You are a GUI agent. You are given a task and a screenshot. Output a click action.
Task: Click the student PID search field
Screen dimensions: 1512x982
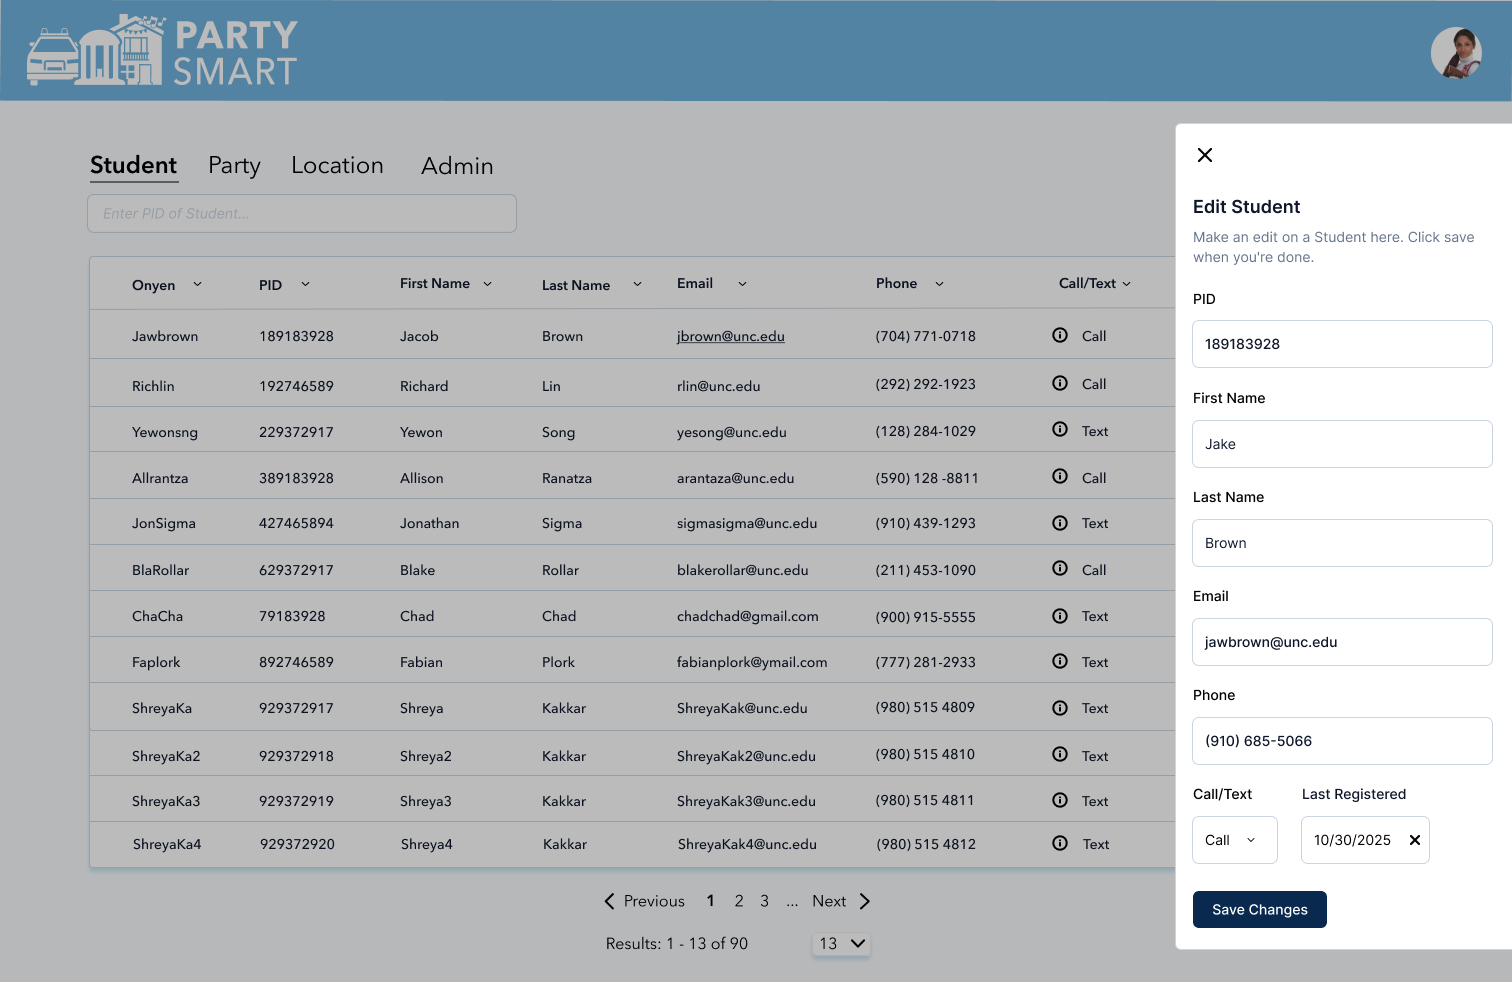coord(302,213)
